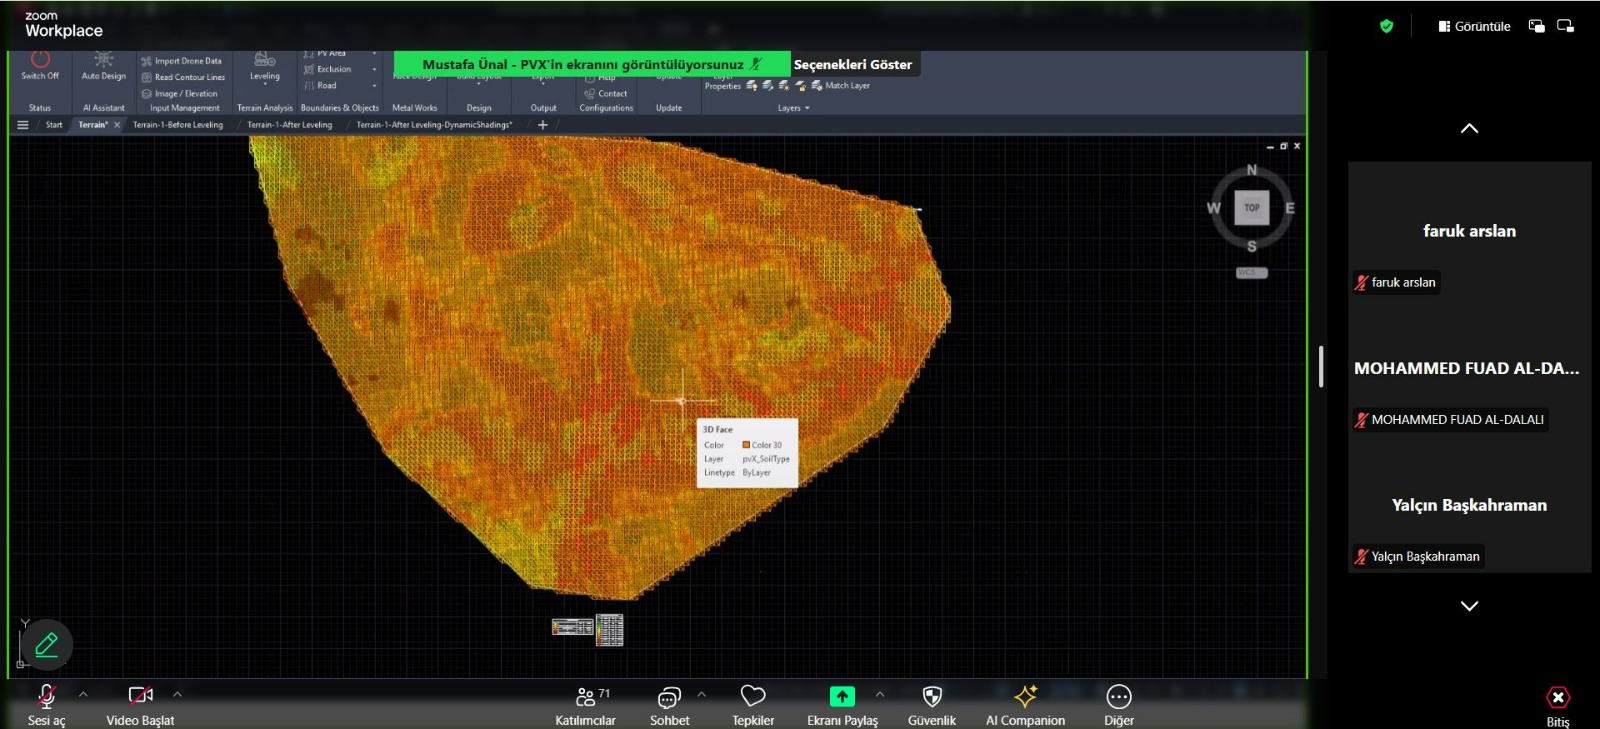This screenshot has width=1600, height=729.
Task: Switch to Terrain-1-Before Leveling tab
Action: point(178,125)
